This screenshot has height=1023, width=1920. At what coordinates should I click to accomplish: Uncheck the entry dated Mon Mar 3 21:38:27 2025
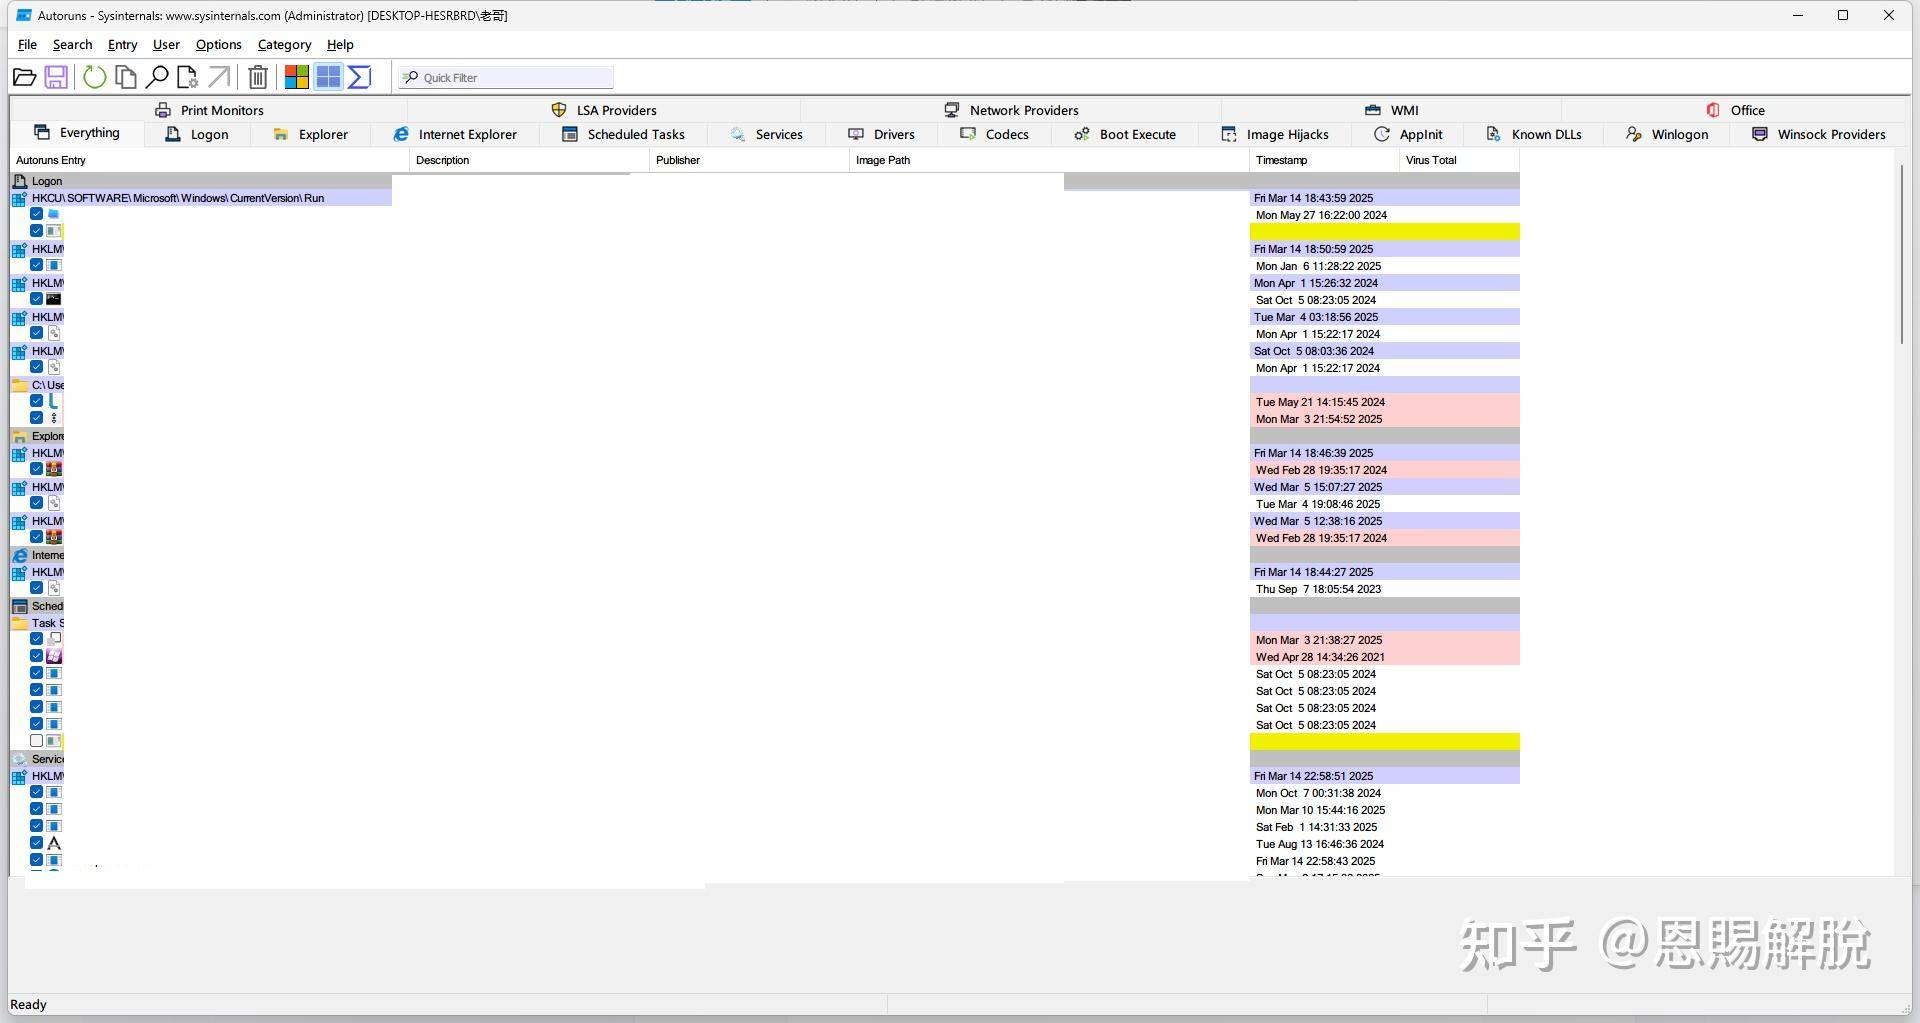click(x=37, y=639)
